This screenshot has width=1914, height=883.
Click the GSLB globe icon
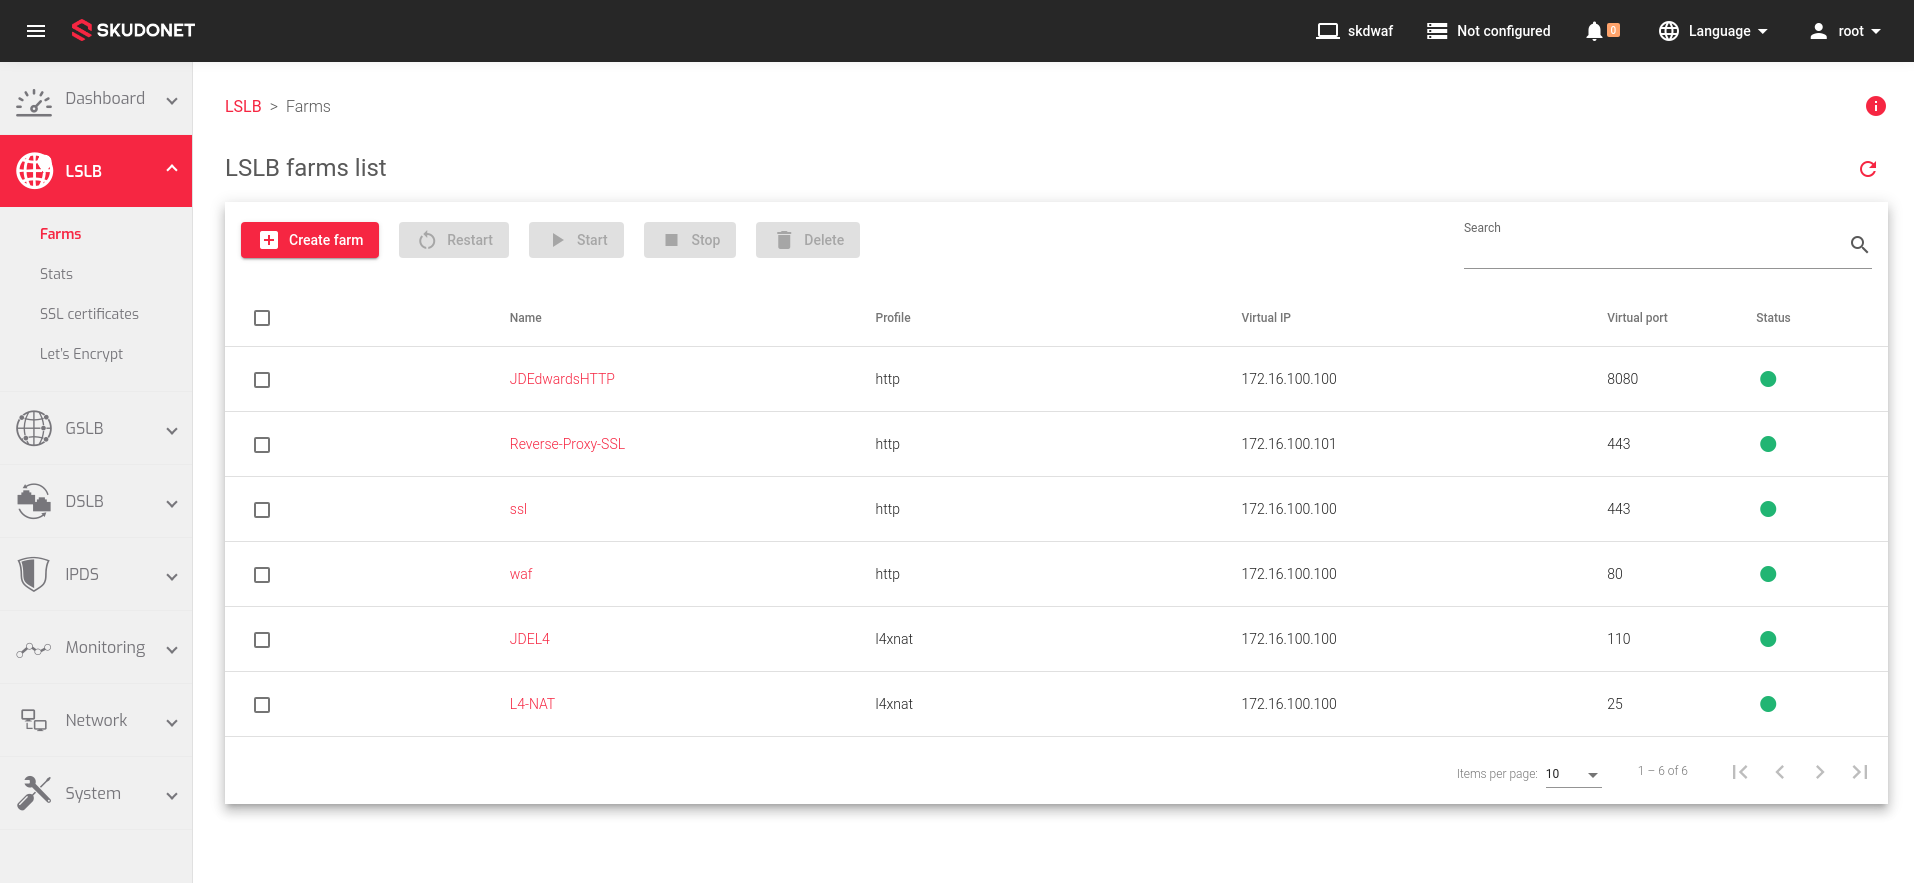(x=34, y=428)
